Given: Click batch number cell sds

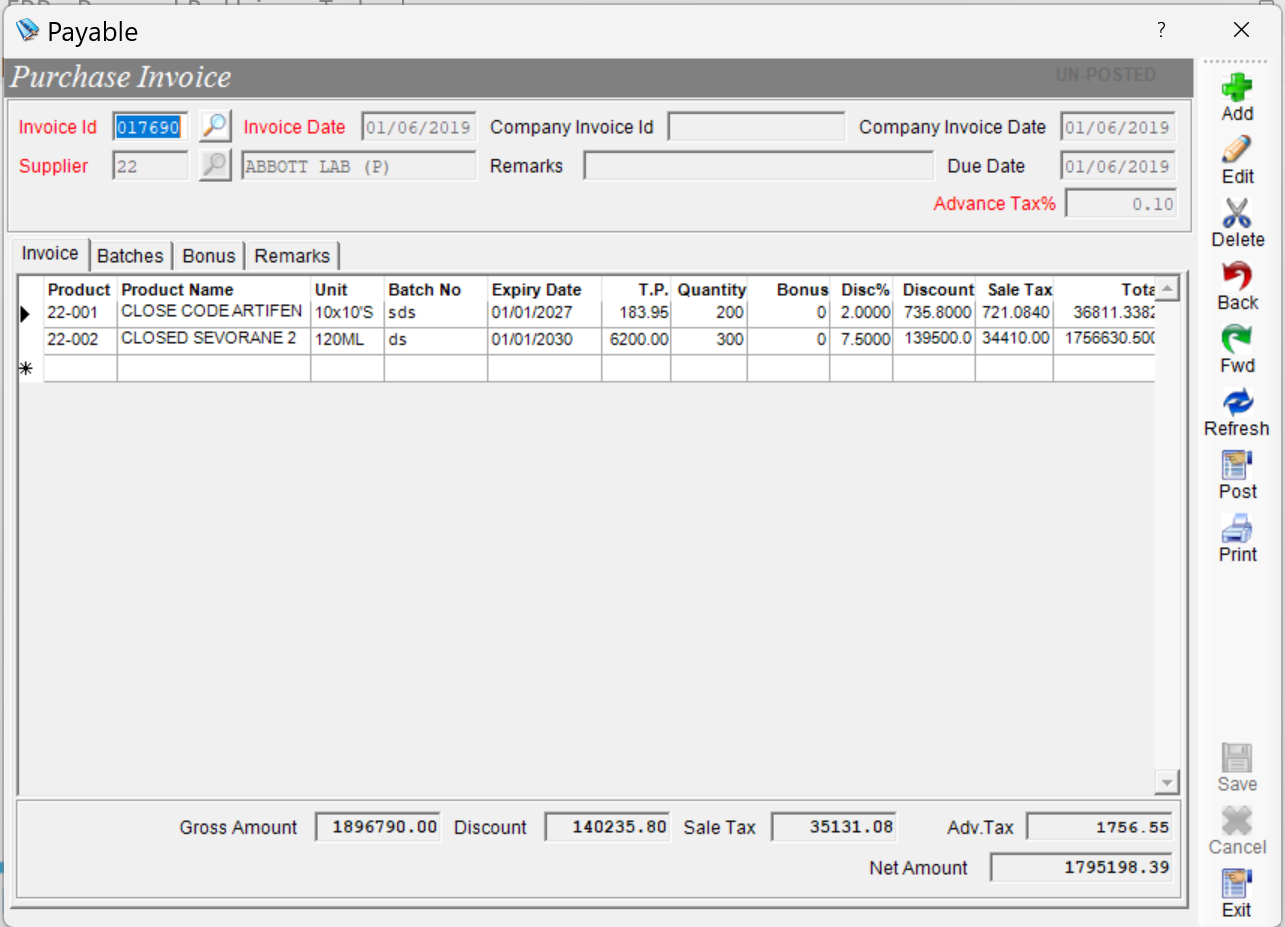Looking at the screenshot, I should coord(435,313).
